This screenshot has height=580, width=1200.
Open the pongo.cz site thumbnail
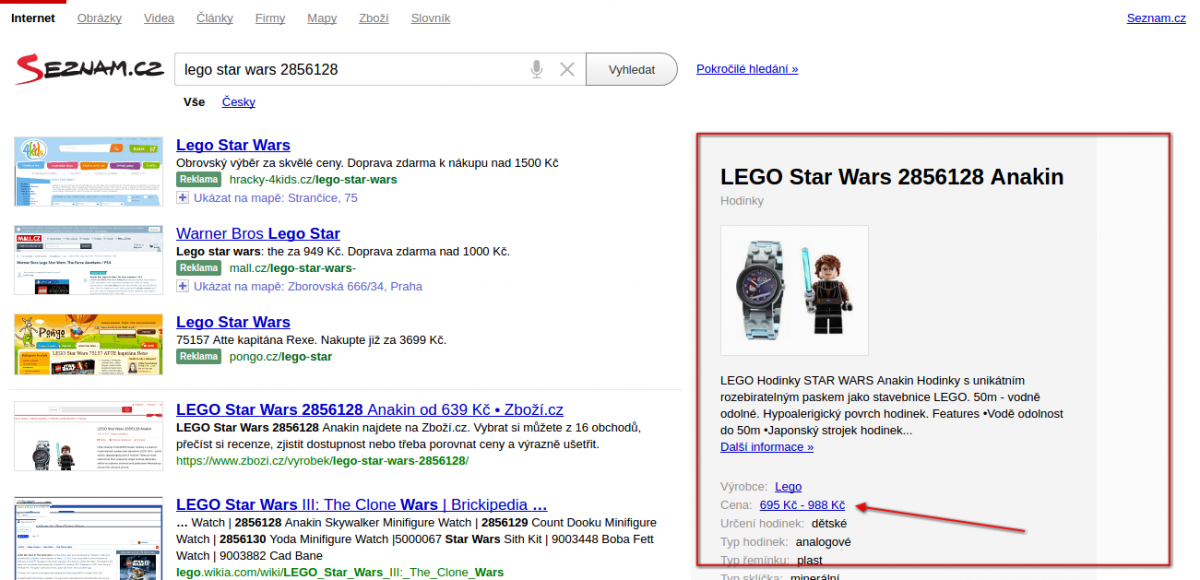pyautogui.click(x=88, y=345)
